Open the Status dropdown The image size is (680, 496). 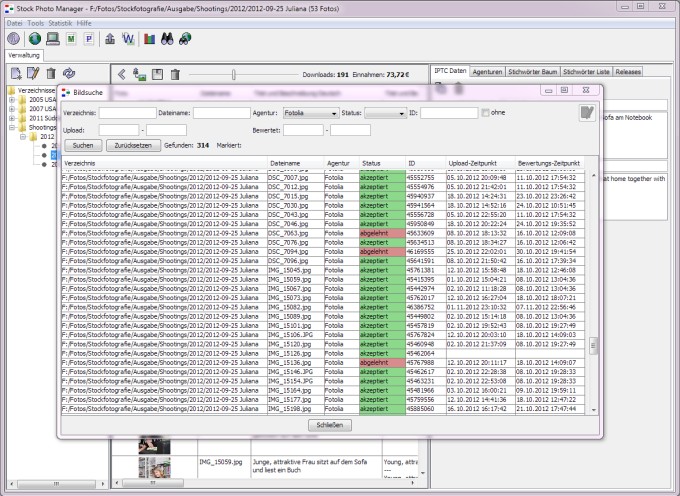coord(385,113)
